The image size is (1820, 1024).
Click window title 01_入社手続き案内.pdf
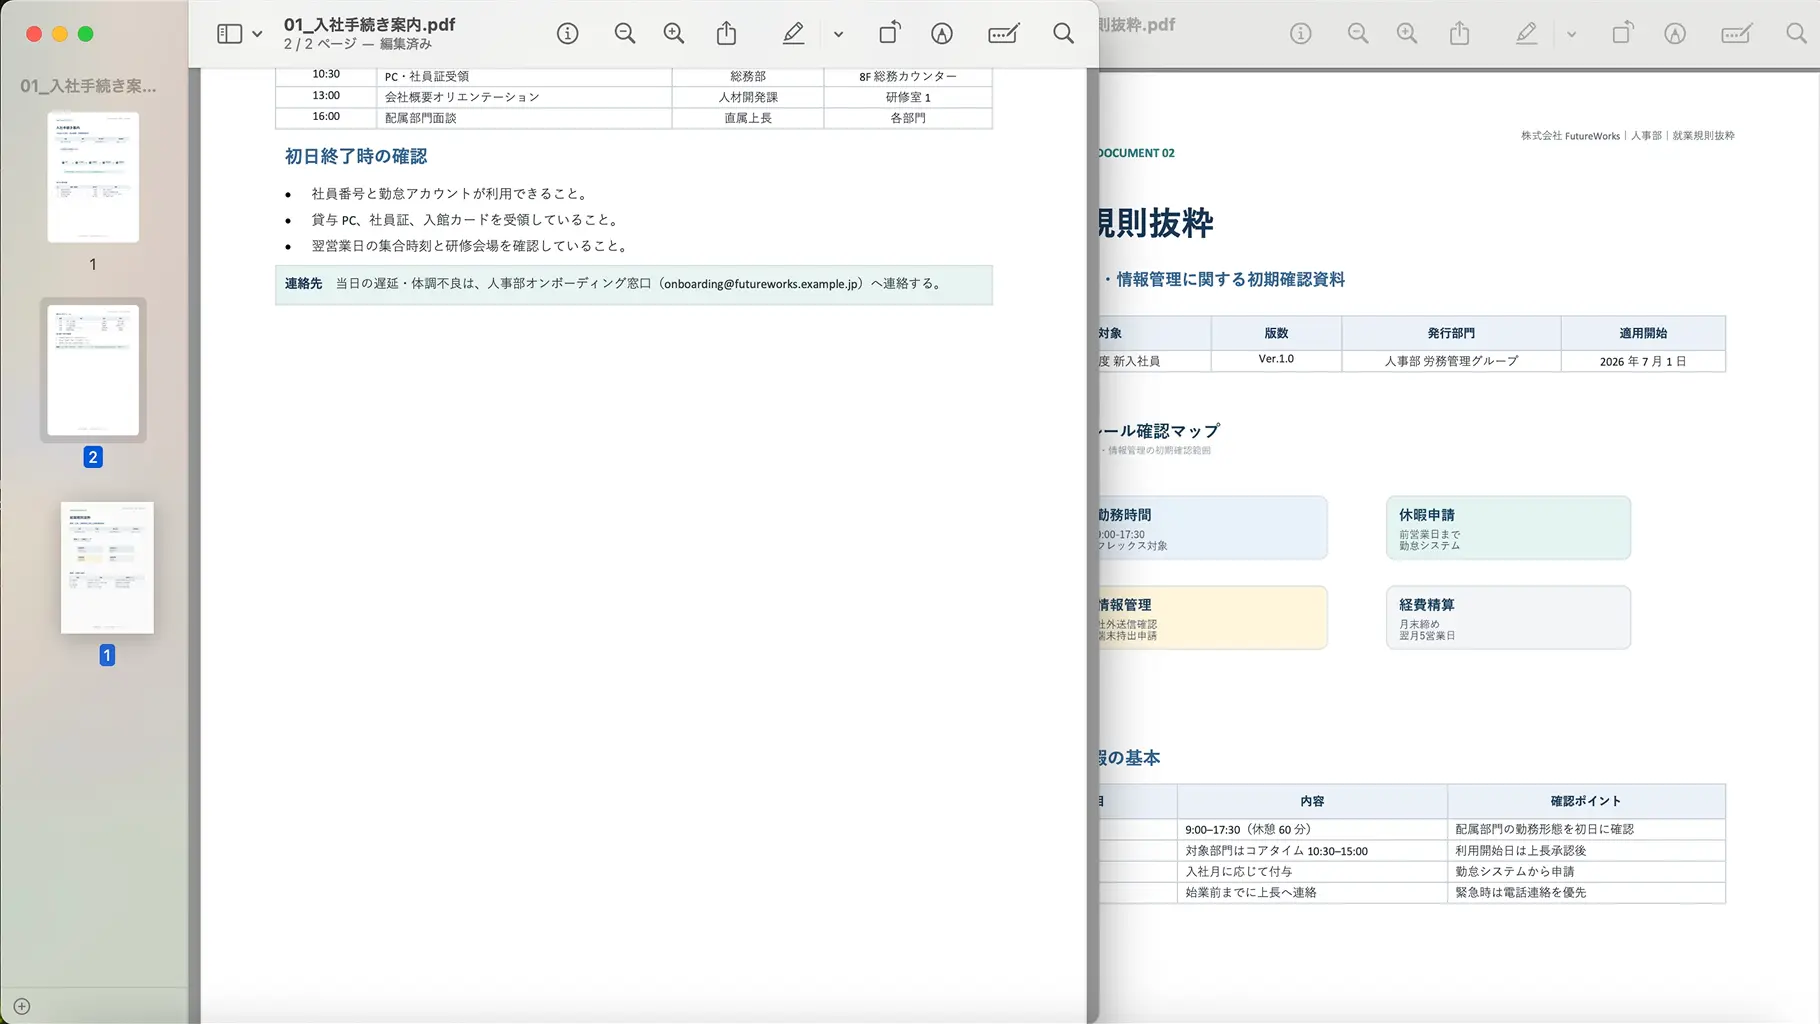[369, 24]
